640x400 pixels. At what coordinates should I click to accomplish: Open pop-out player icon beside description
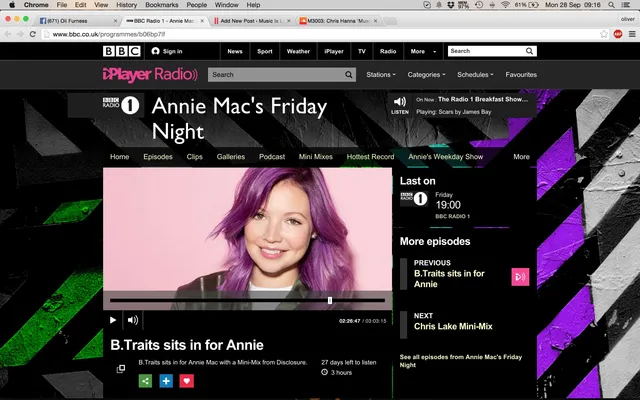[x=121, y=369]
